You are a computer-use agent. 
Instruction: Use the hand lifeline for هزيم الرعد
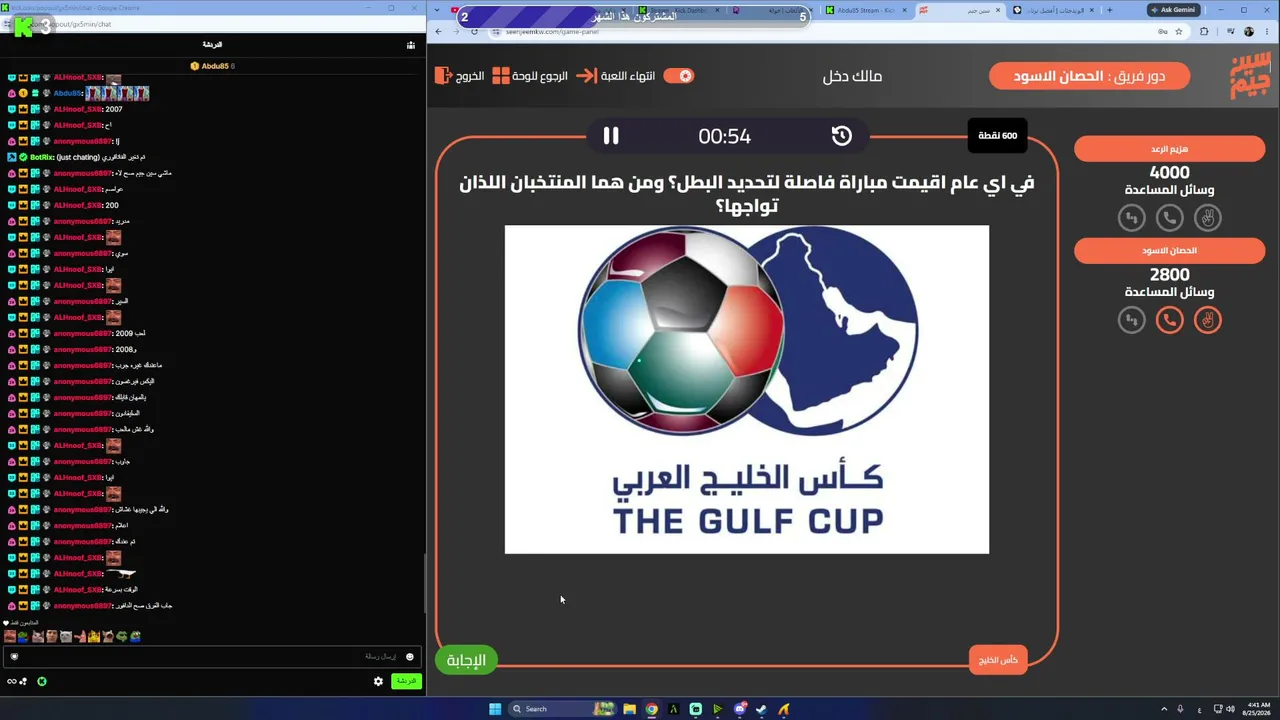[x=1208, y=218]
